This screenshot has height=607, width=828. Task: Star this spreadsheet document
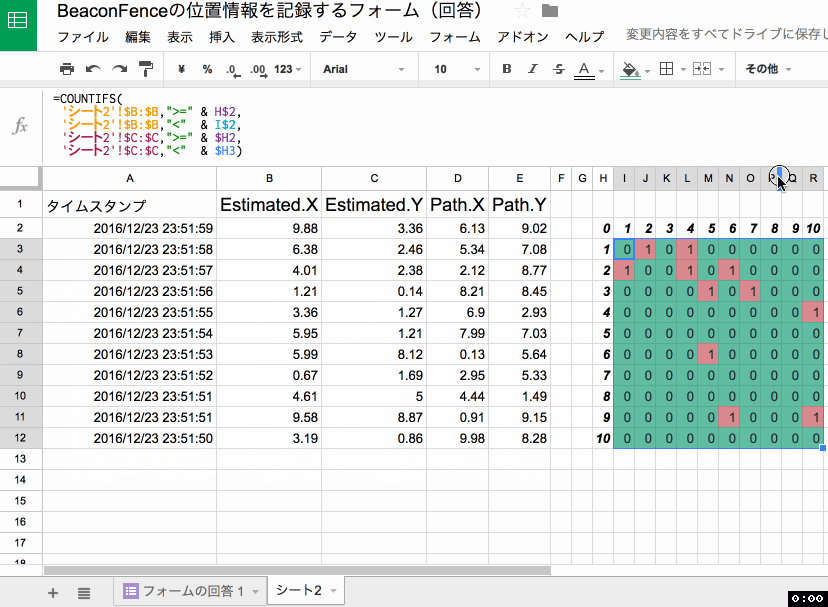[522, 11]
